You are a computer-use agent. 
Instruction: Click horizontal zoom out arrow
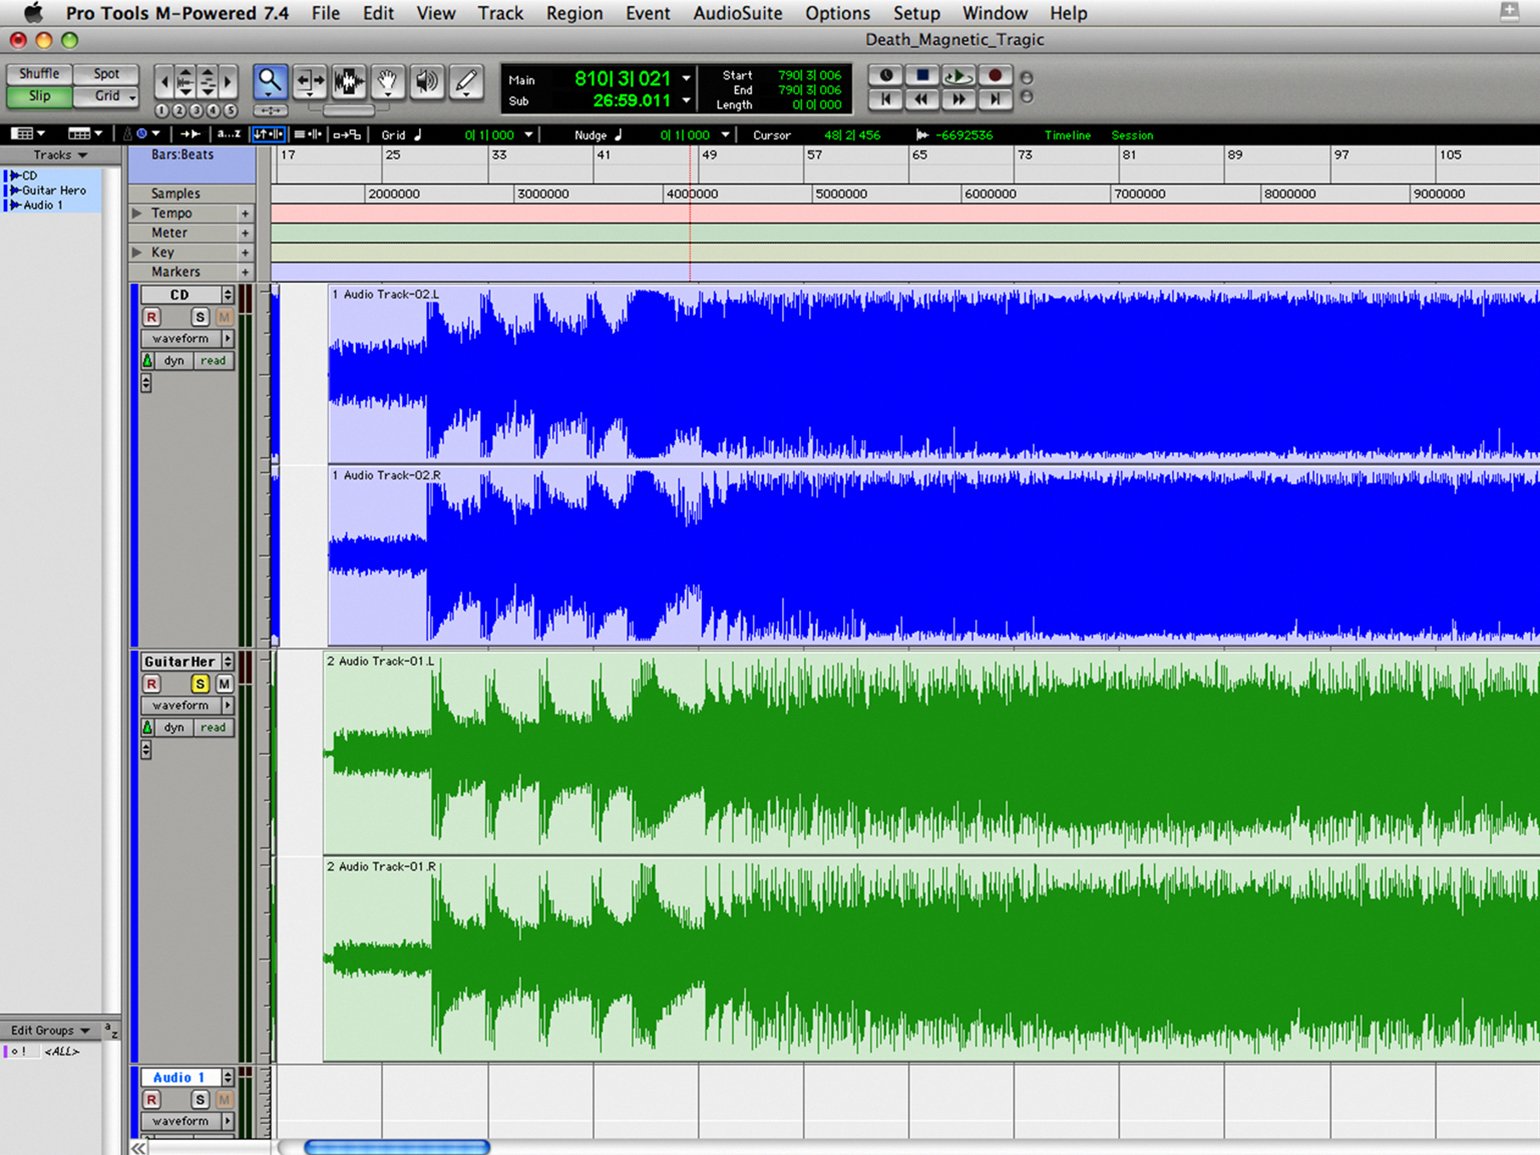tap(164, 81)
